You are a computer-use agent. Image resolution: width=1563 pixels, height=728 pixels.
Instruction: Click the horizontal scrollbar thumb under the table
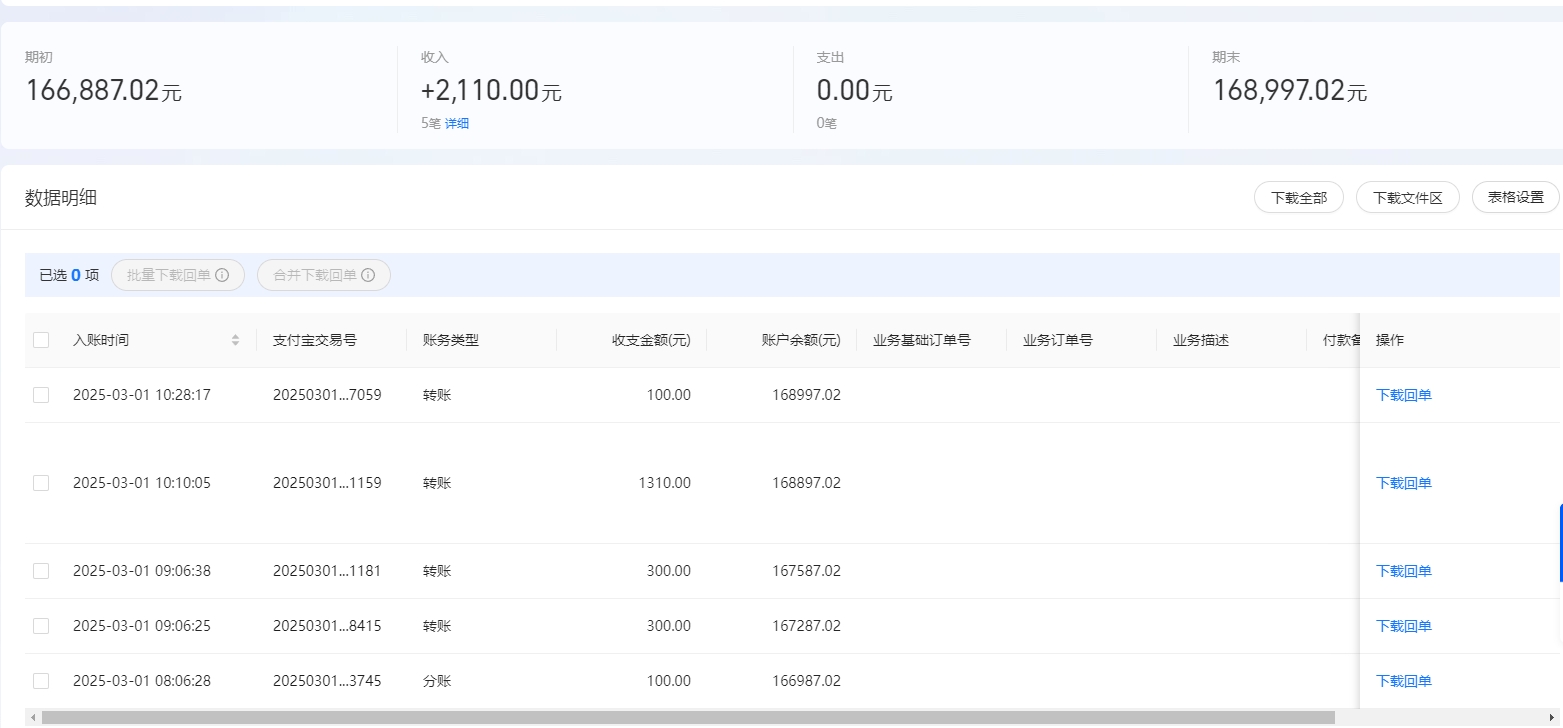tap(688, 717)
